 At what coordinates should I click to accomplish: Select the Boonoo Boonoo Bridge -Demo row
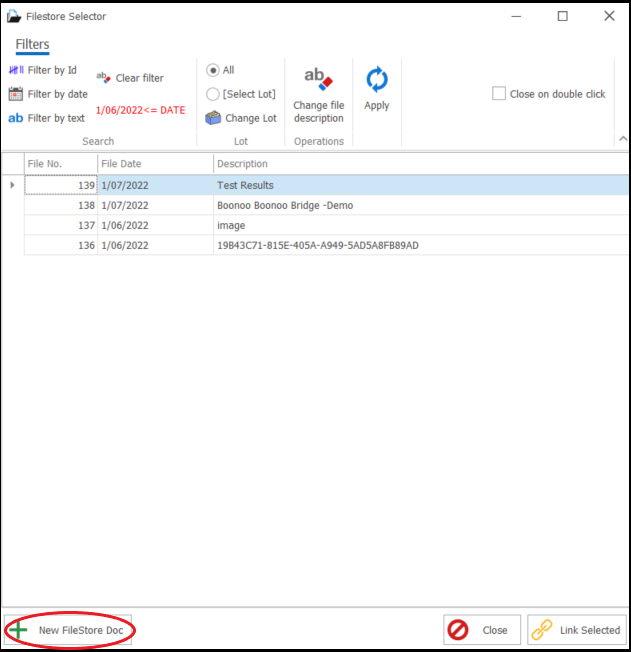[x=285, y=205]
